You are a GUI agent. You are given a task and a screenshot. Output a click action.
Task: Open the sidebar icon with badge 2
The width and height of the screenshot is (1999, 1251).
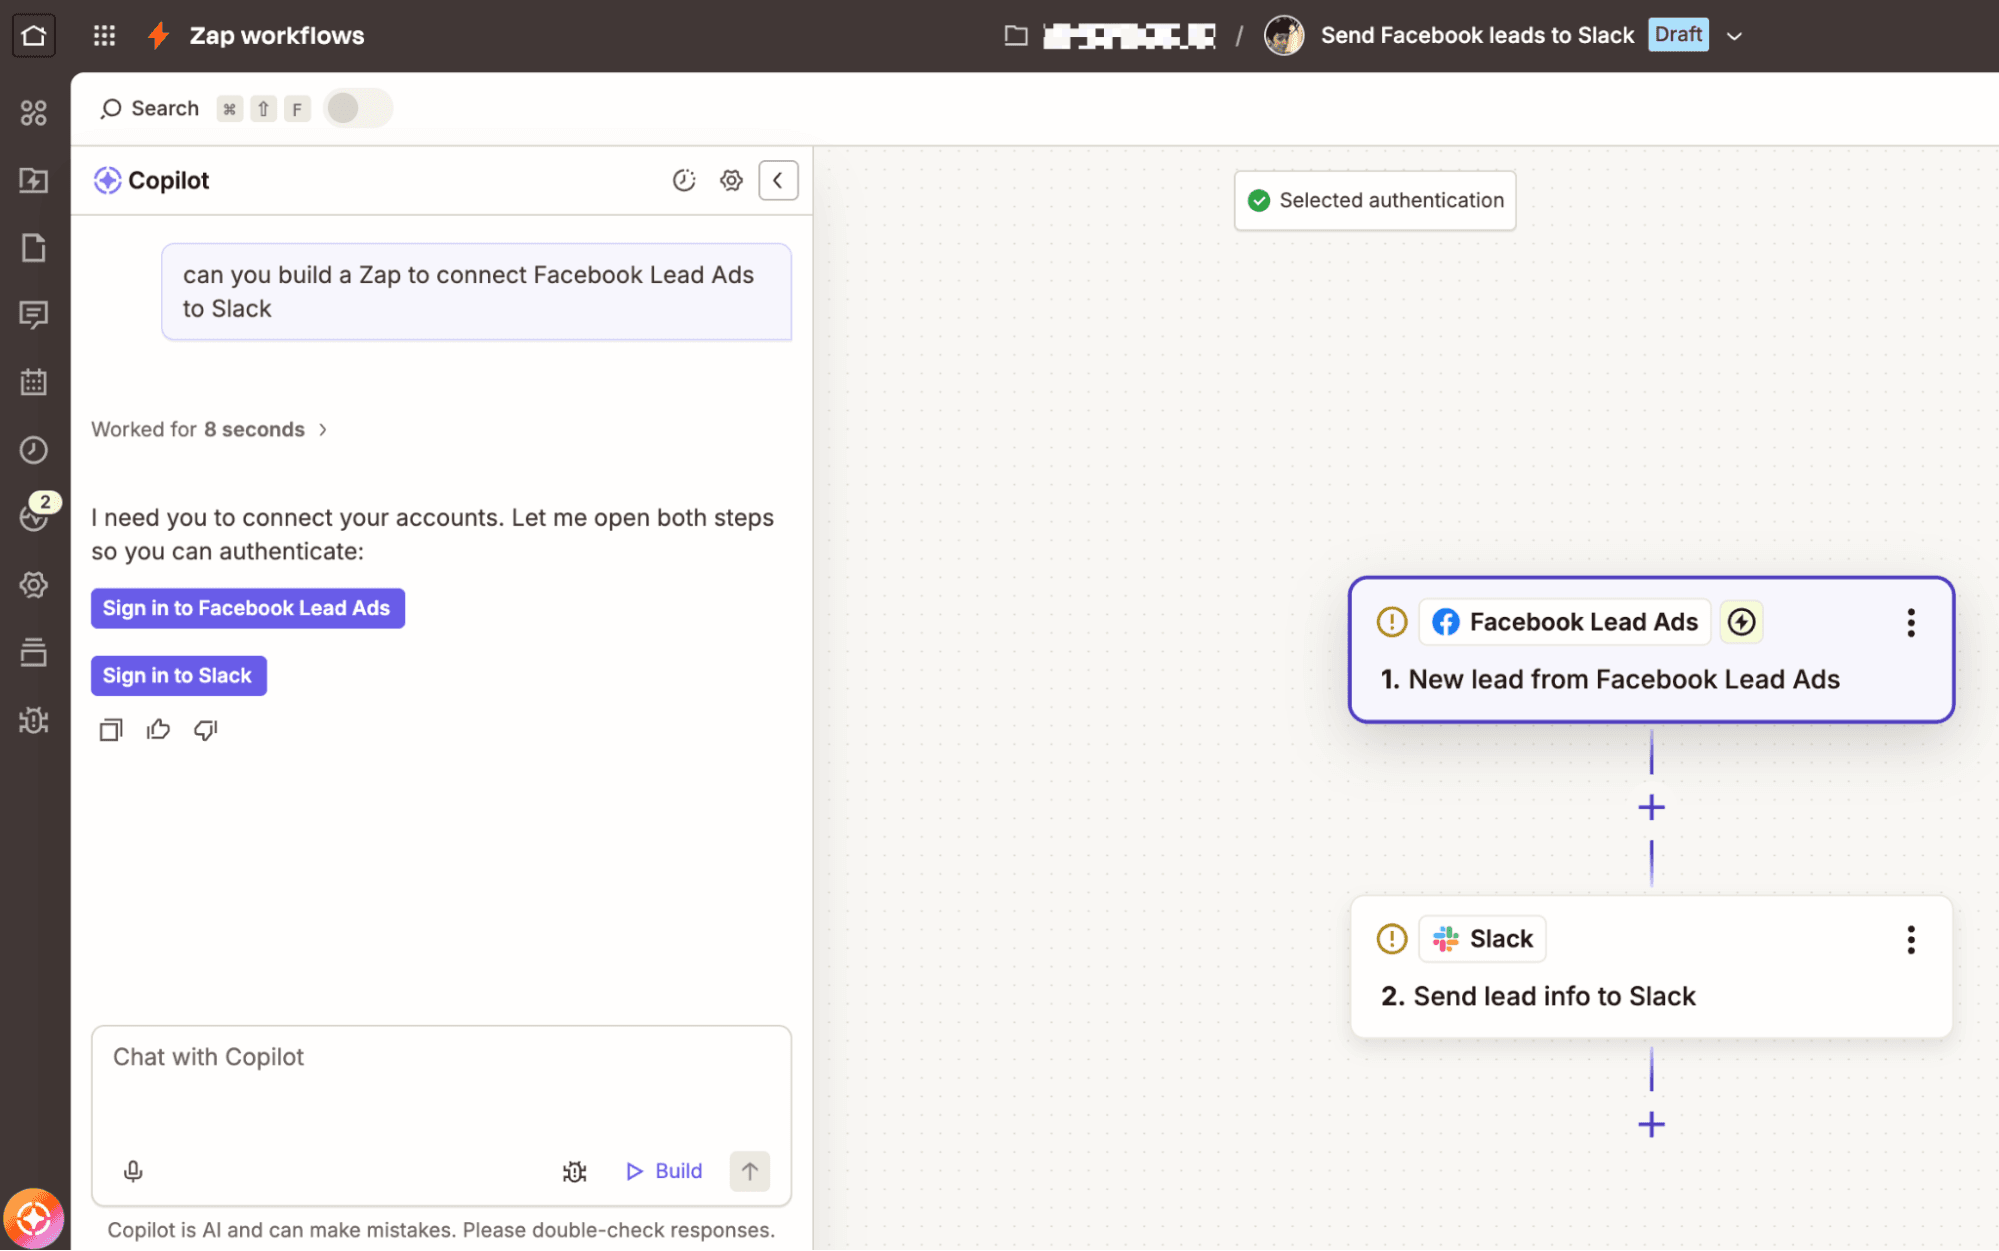tap(34, 517)
